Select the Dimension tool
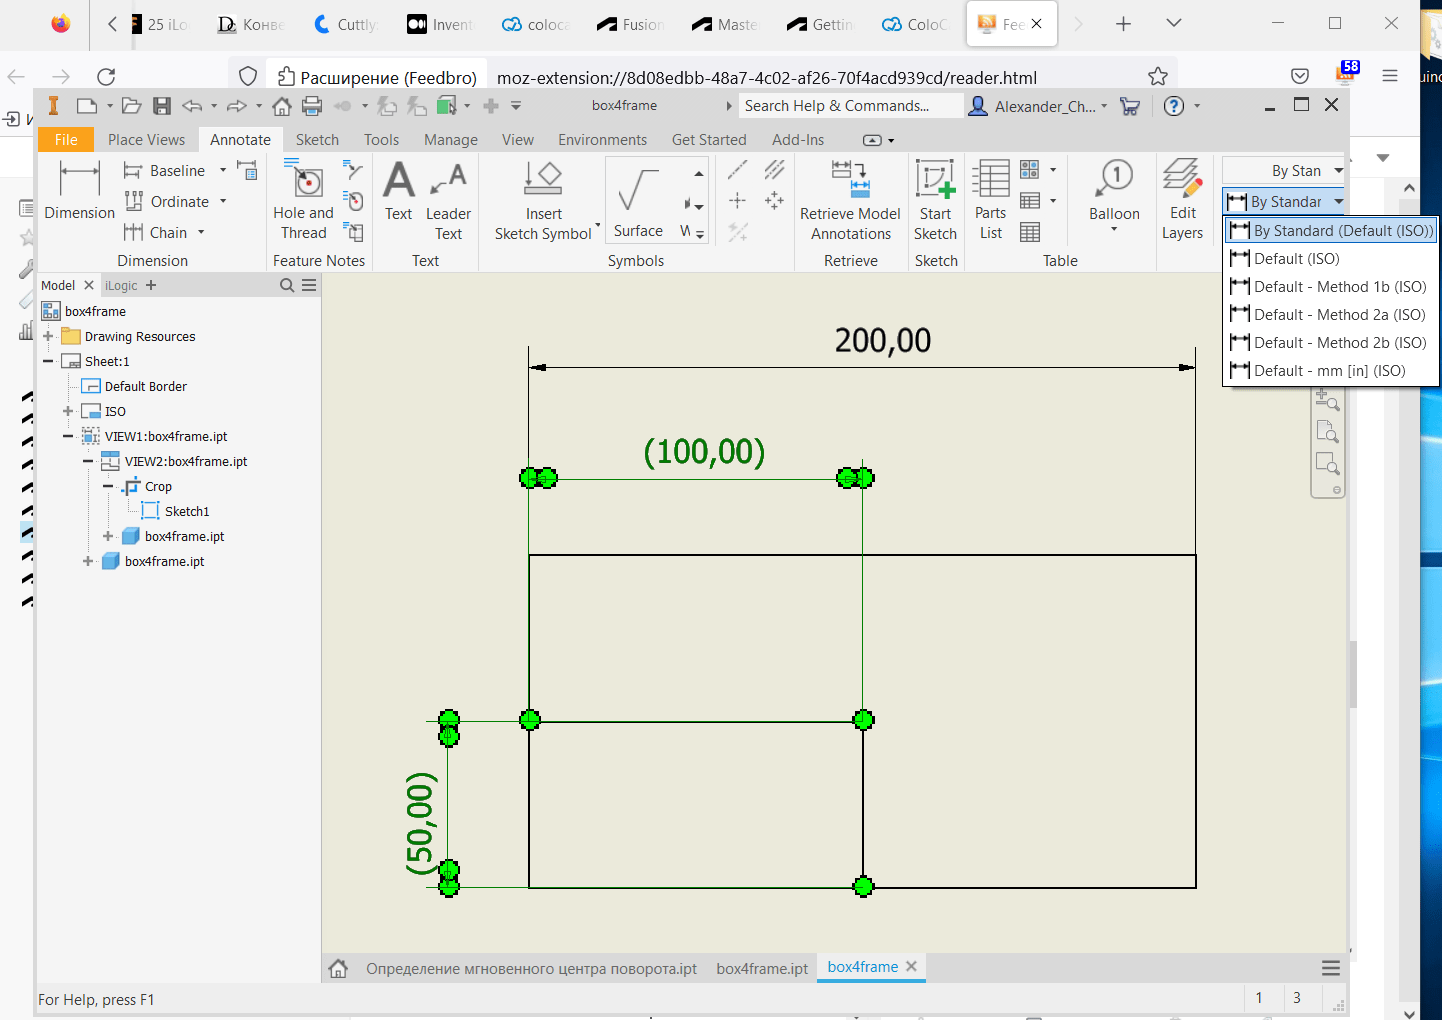Viewport: 1442px width, 1020px height. coord(79,191)
